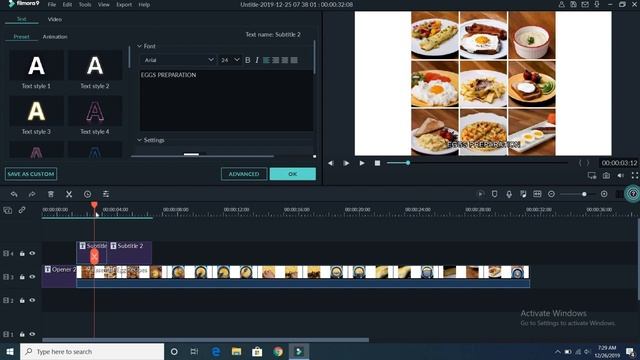
Task: Zoom out timeline with the minus icon
Action: click(x=551, y=194)
